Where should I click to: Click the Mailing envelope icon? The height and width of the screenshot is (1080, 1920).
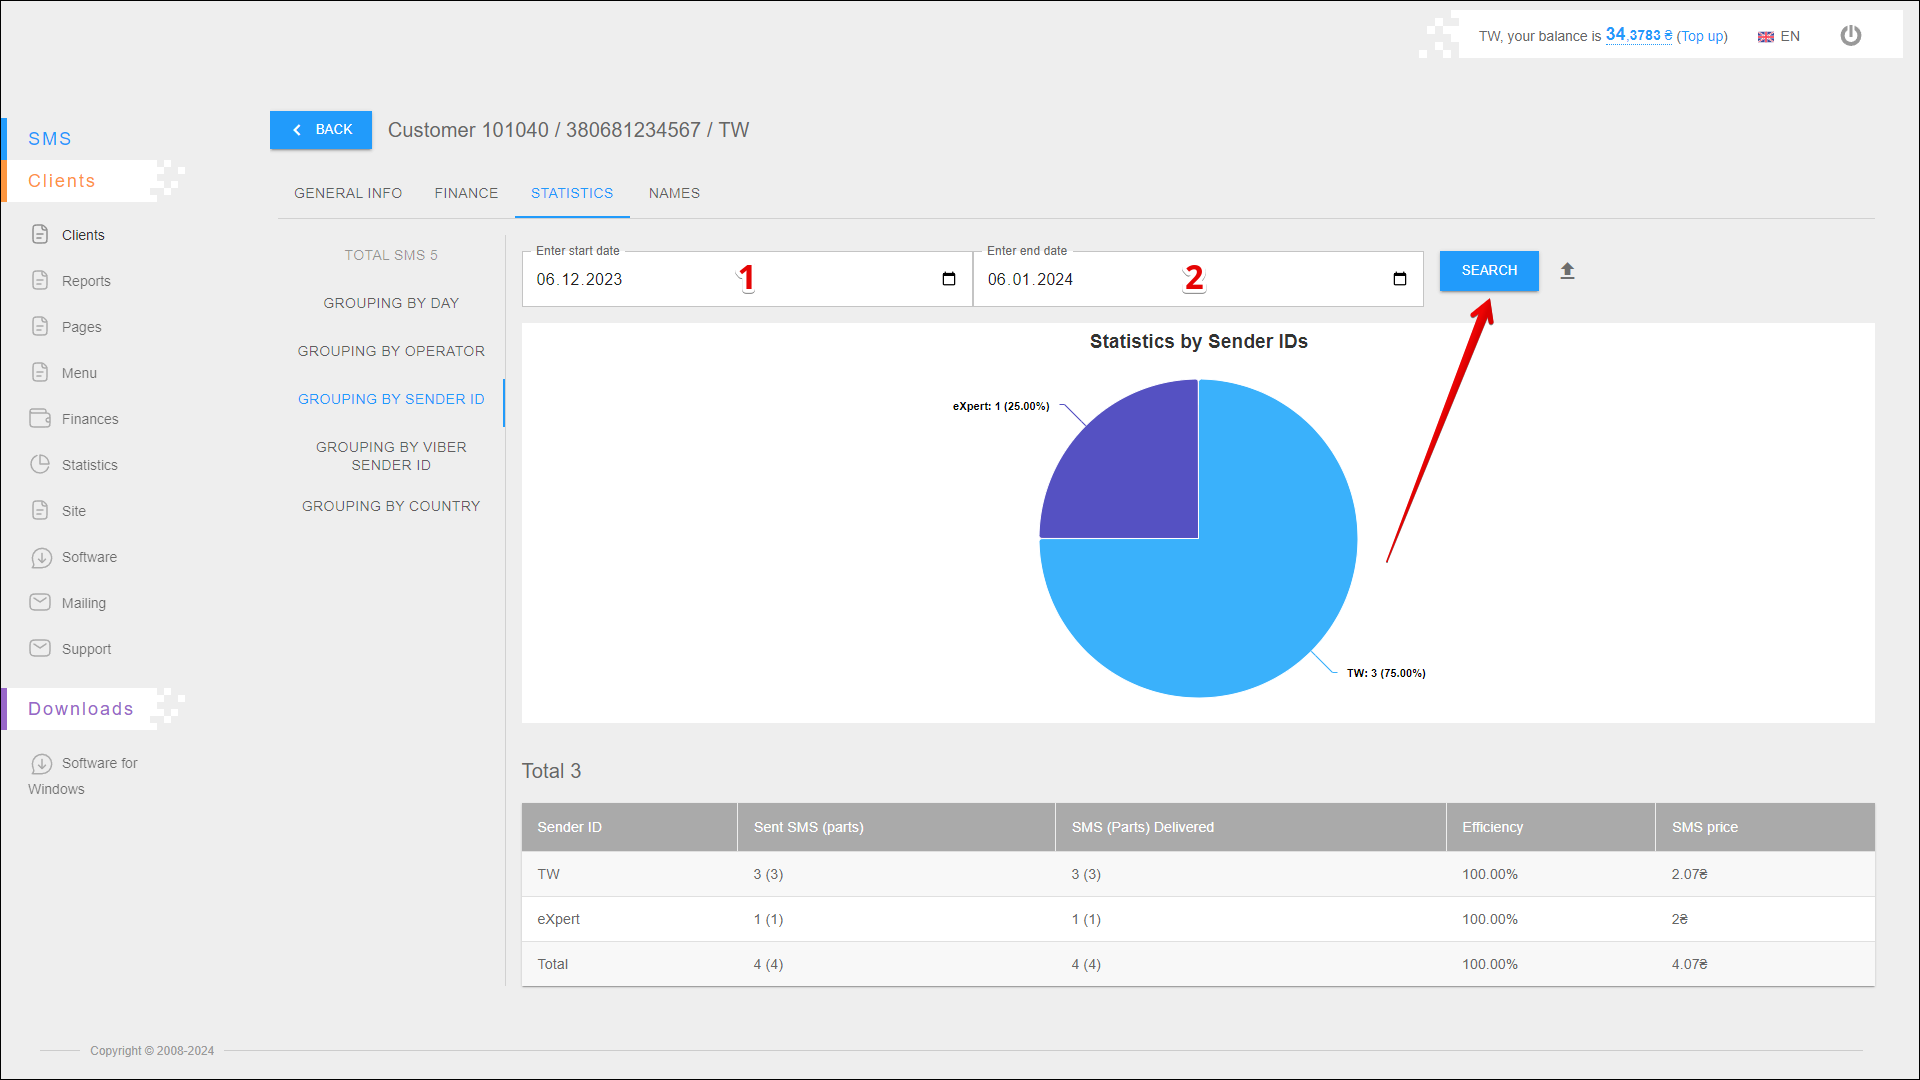coord(40,603)
